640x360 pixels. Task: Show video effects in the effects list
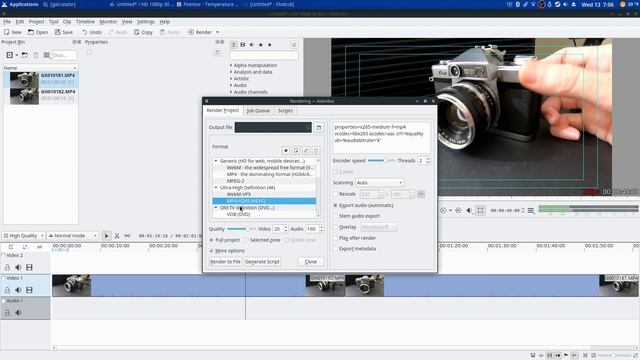[x=242, y=44]
